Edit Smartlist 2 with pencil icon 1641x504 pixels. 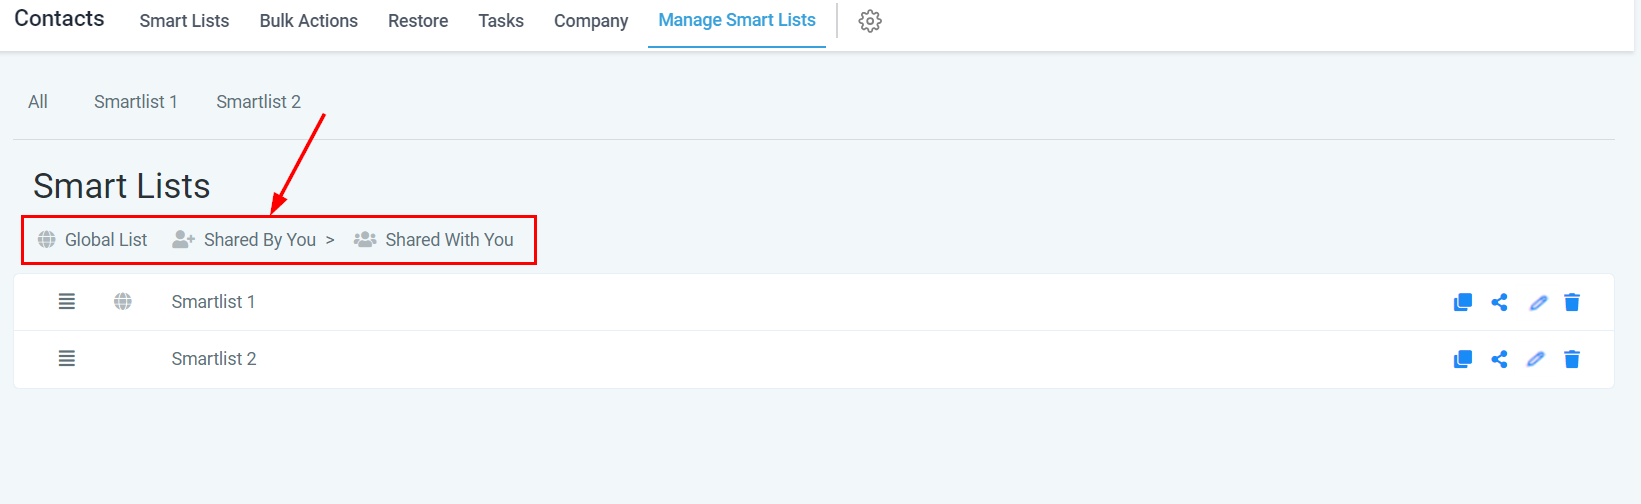(x=1536, y=359)
